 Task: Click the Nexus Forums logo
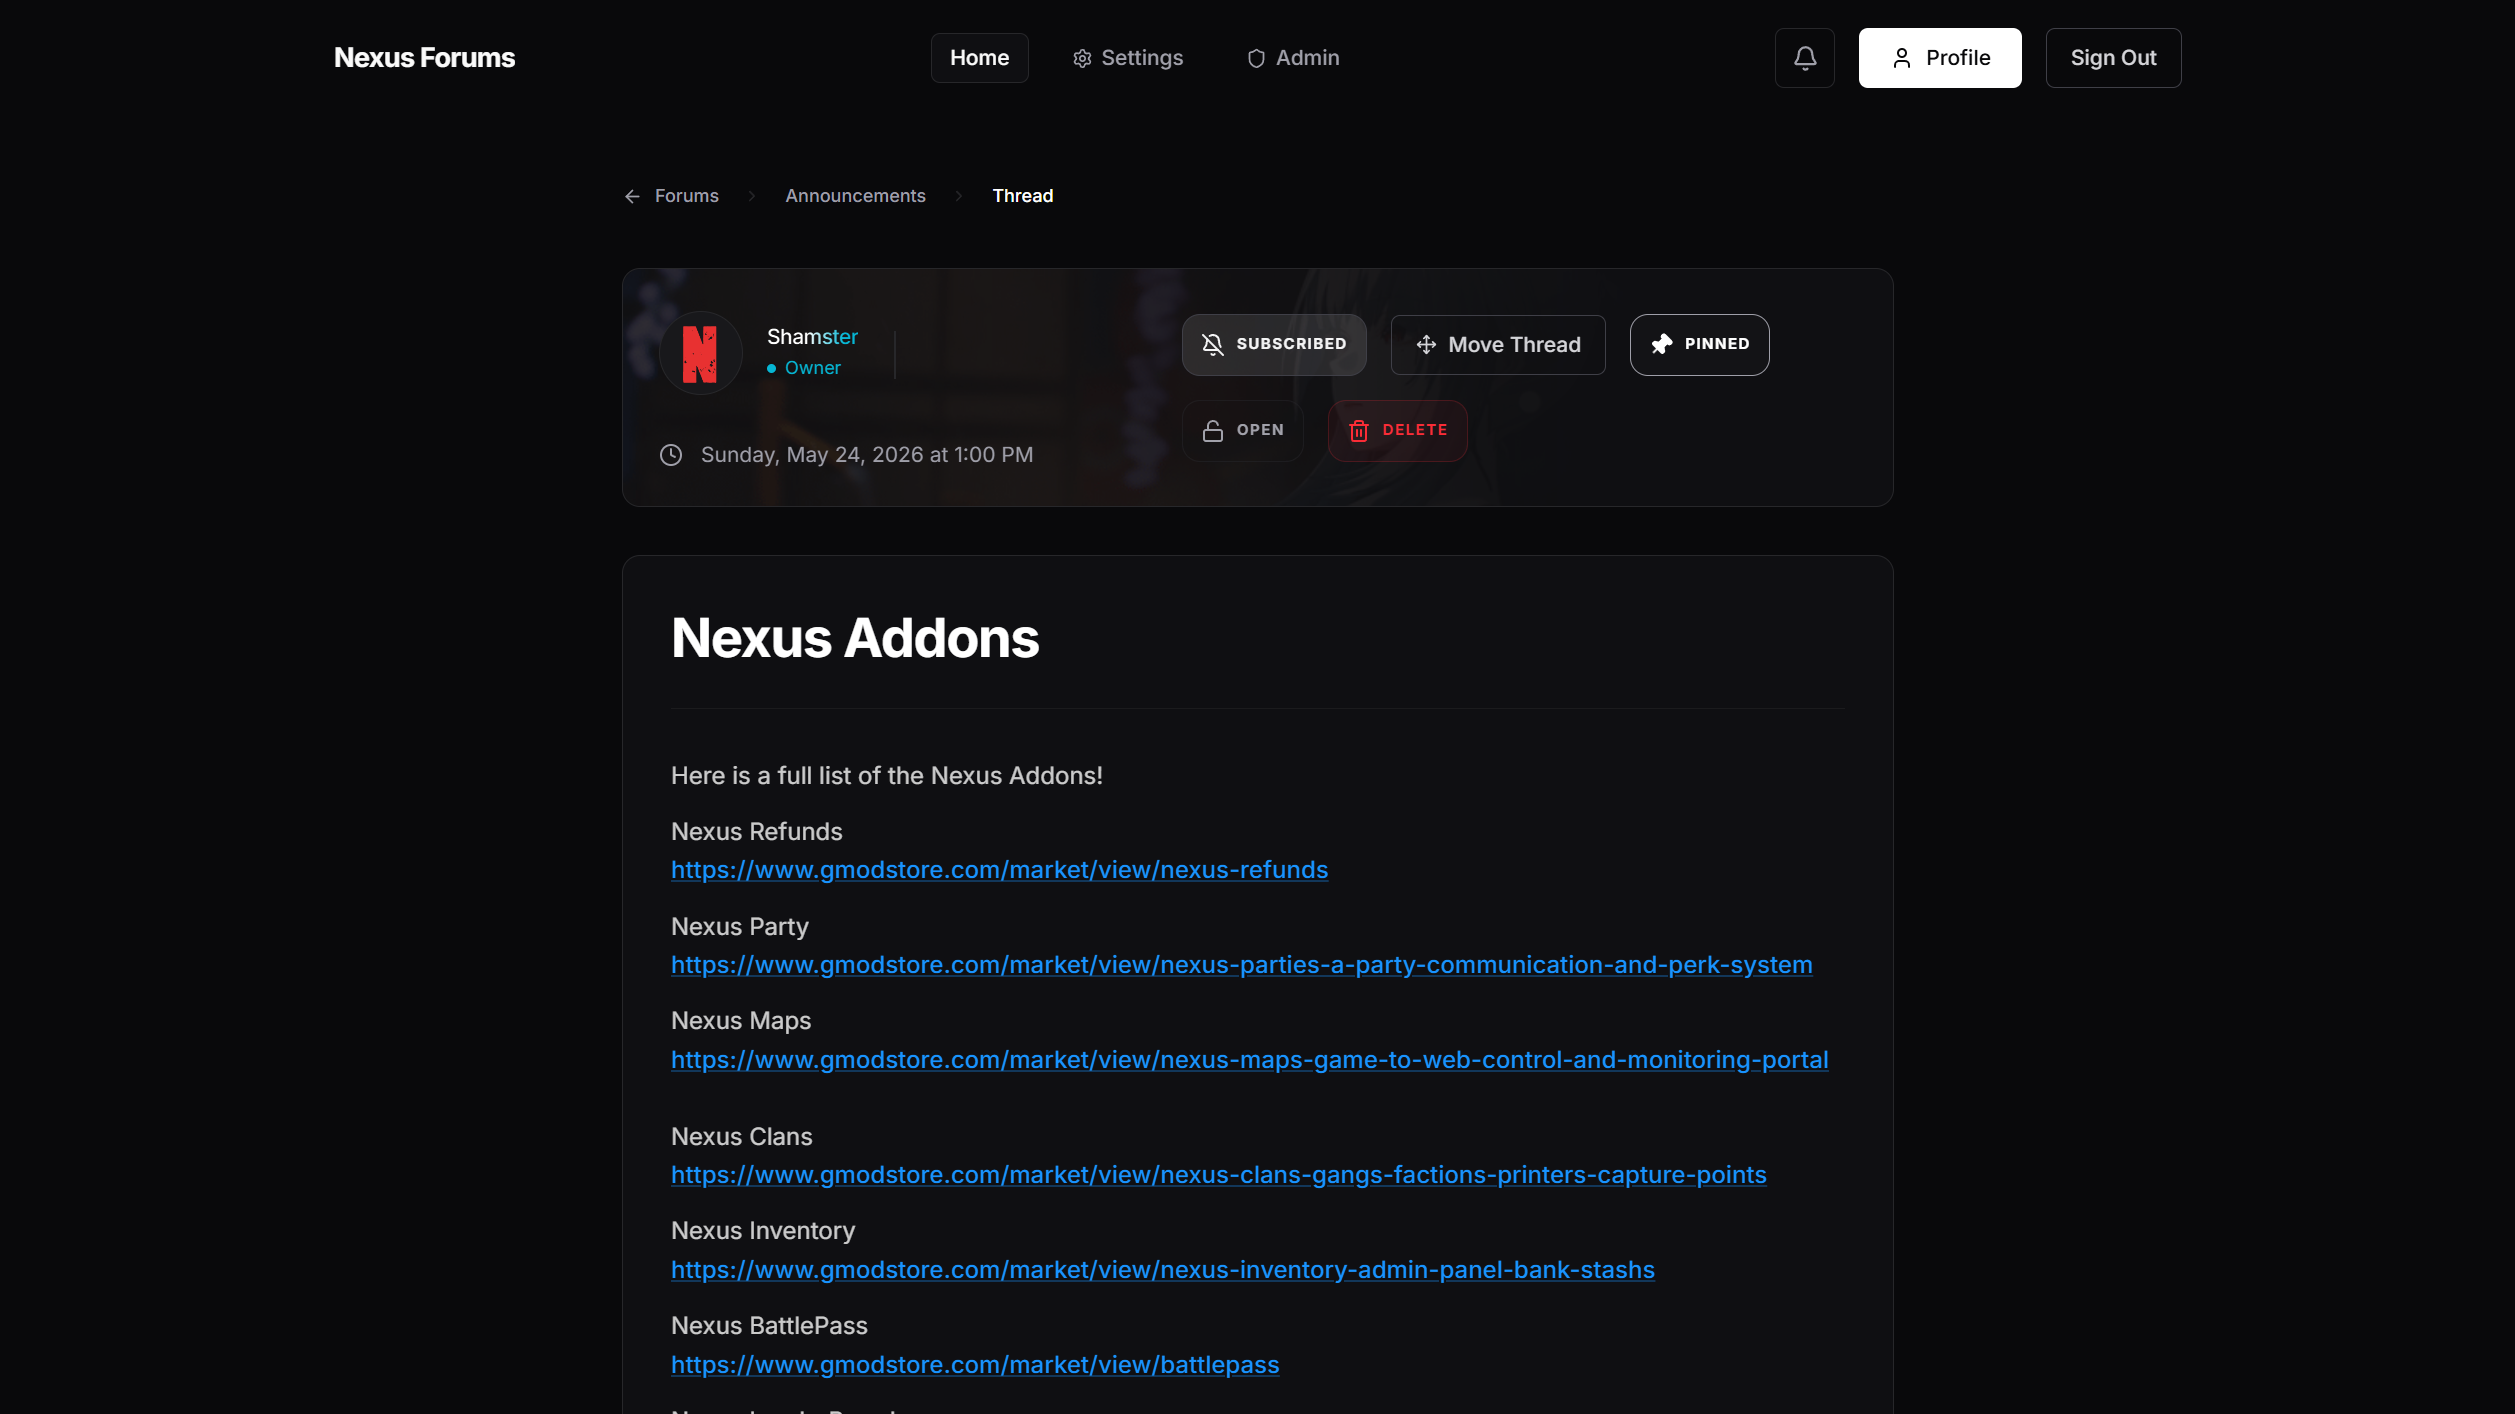point(424,58)
